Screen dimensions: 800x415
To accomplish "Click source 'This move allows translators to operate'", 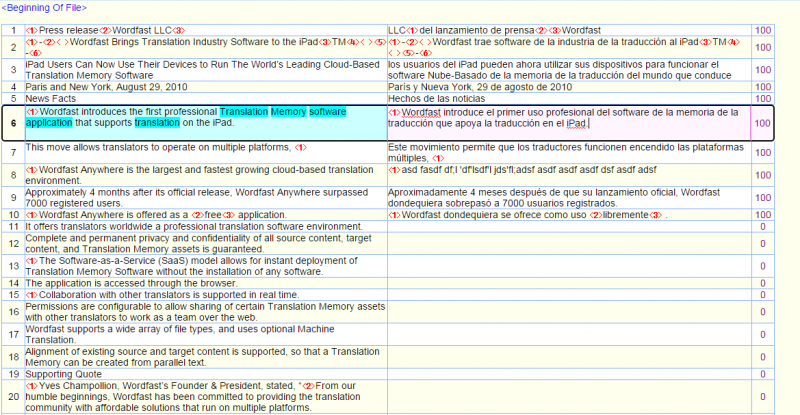I will [x=206, y=152].
